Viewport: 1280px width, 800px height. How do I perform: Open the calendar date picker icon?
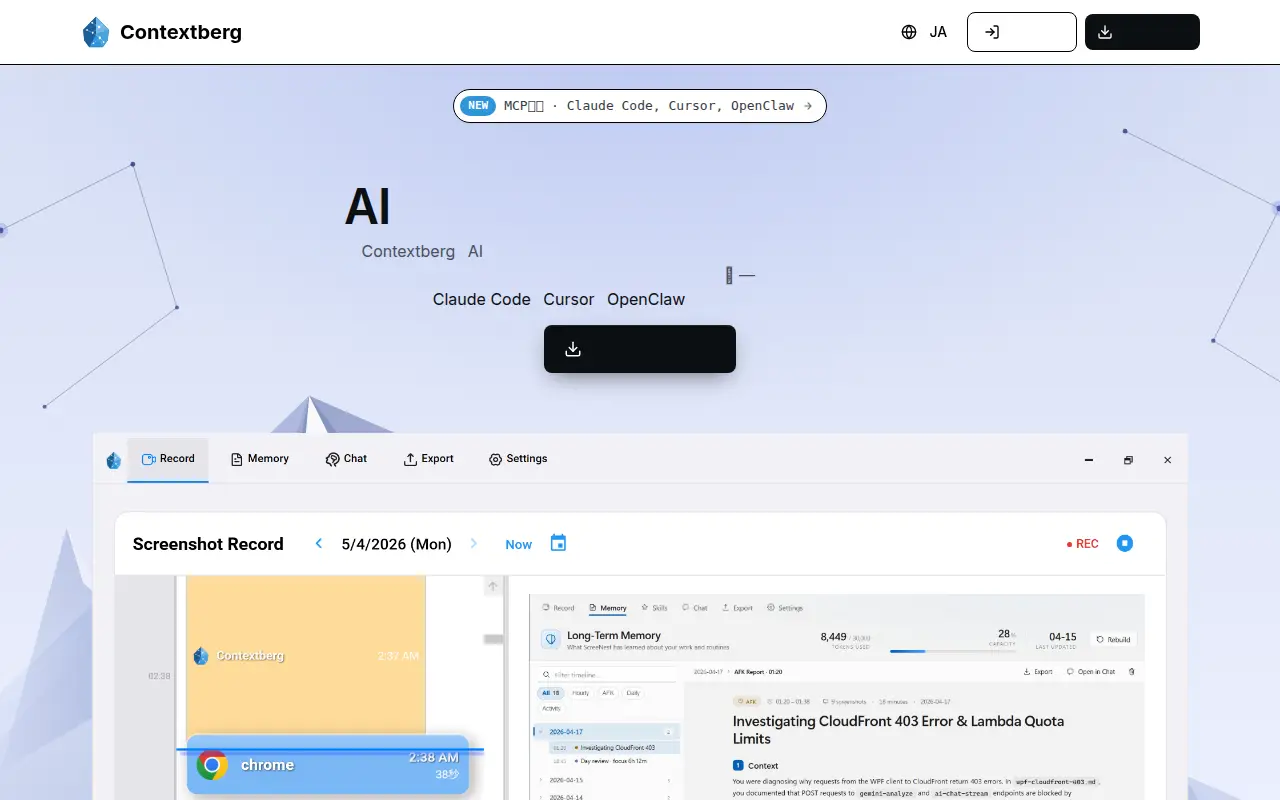(x=558, y=543)
